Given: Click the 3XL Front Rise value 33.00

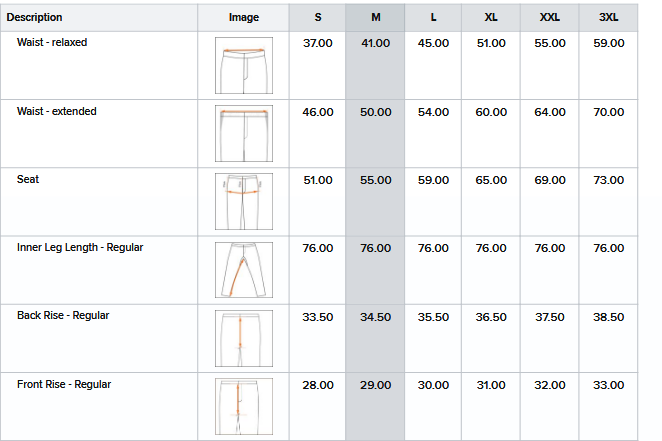Looking at the screenshot, I should (609, 385).
